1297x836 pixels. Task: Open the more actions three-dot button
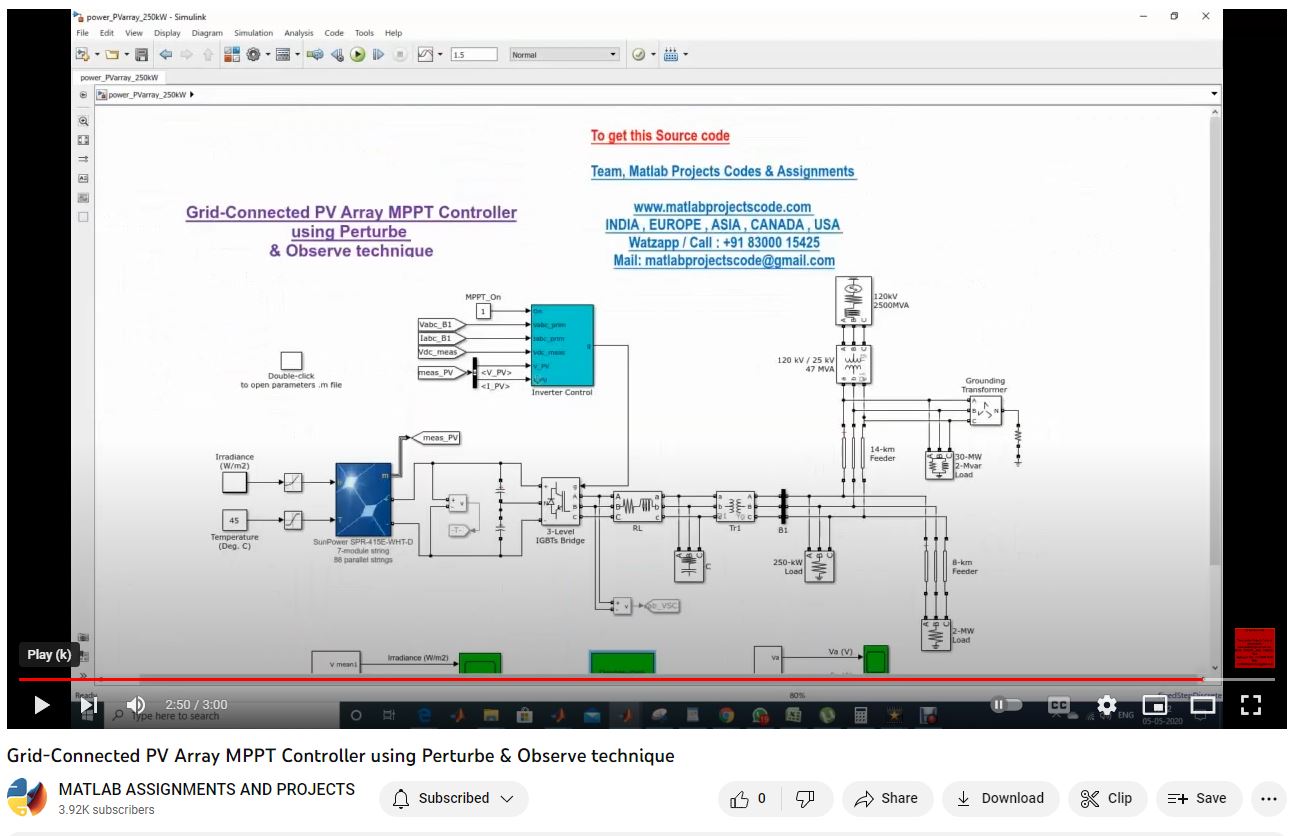1269,798
